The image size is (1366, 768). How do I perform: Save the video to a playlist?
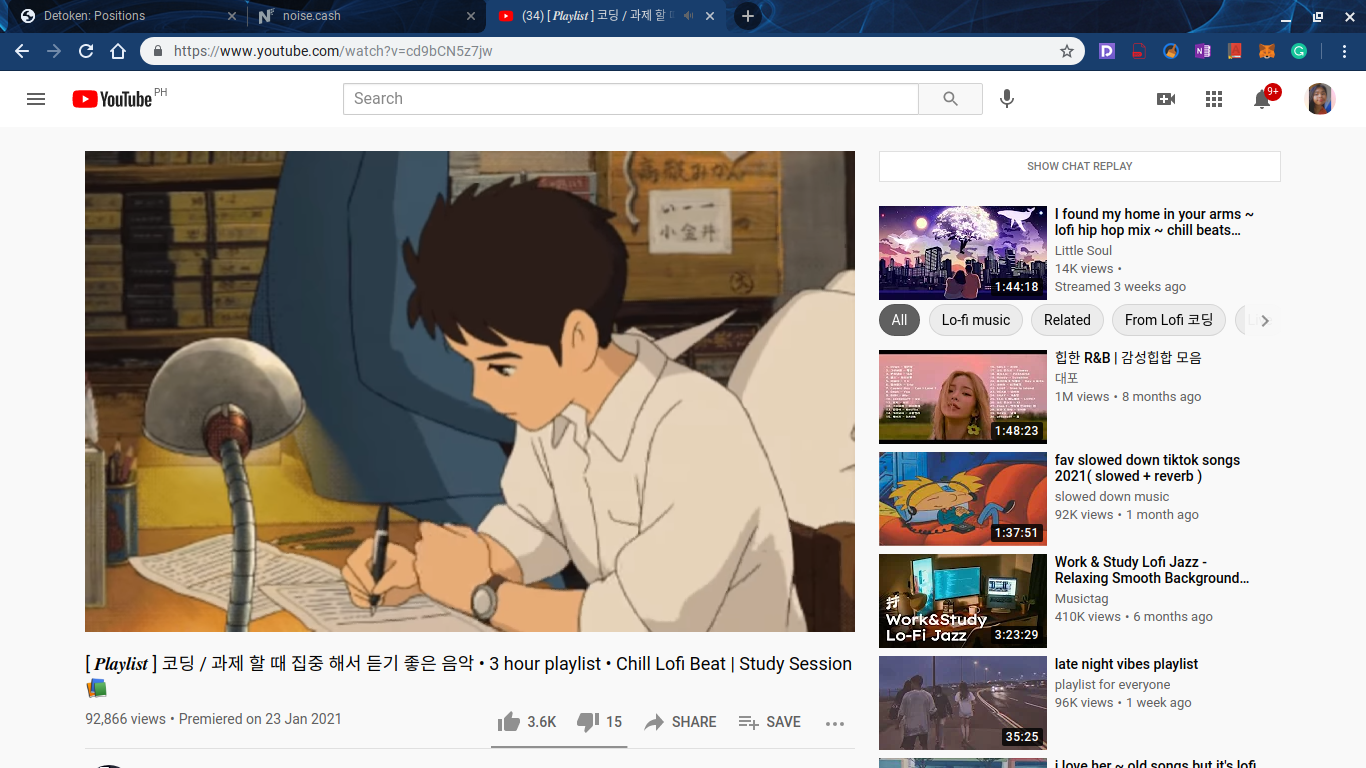769,722
